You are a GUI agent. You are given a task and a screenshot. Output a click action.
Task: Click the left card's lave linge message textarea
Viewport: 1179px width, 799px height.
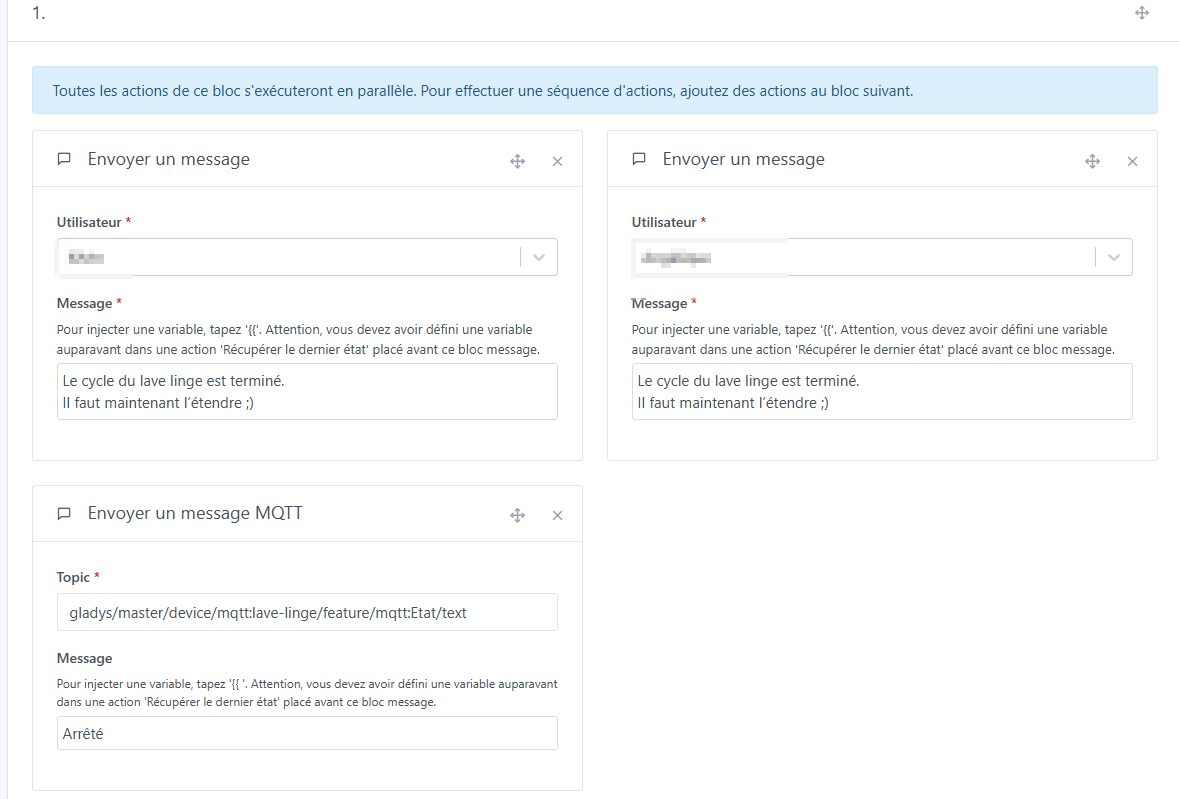click(x=307, y=391)
